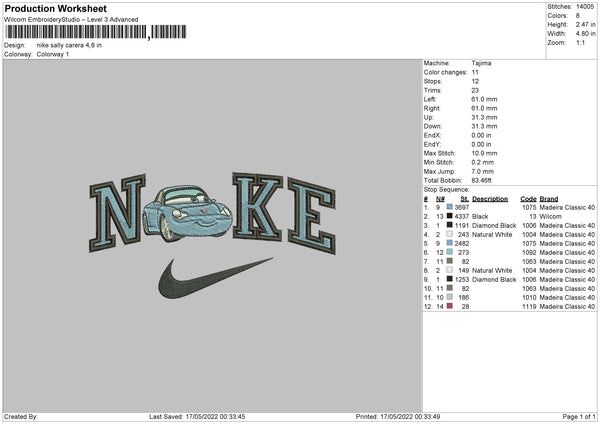Screen dimensions: 600x424
Task: Select the light blue swatch in row 6
Action: pos(450,252)
